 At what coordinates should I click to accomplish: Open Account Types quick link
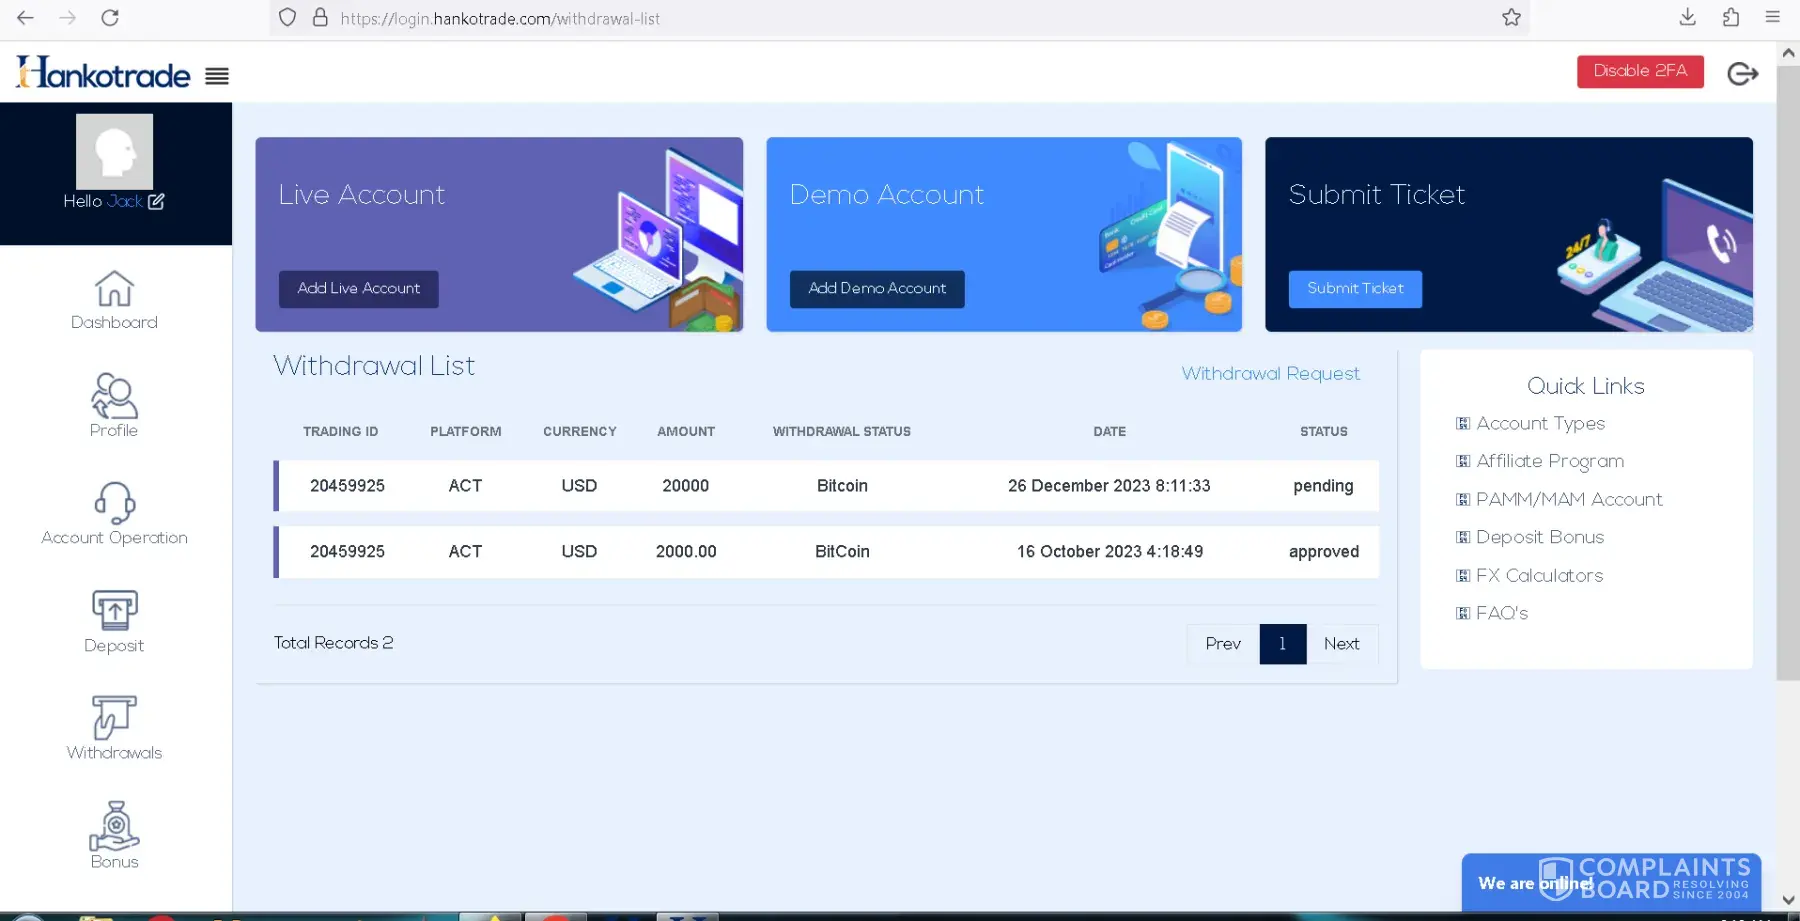1540,424
